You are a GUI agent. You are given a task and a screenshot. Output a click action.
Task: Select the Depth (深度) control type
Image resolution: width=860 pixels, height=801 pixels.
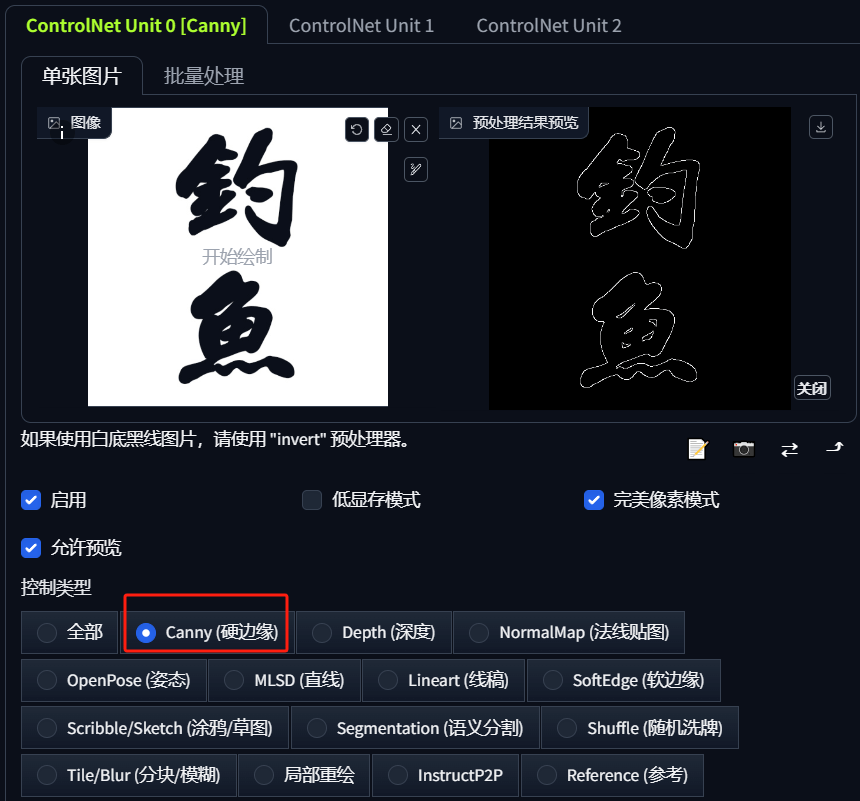click(374, 632)
